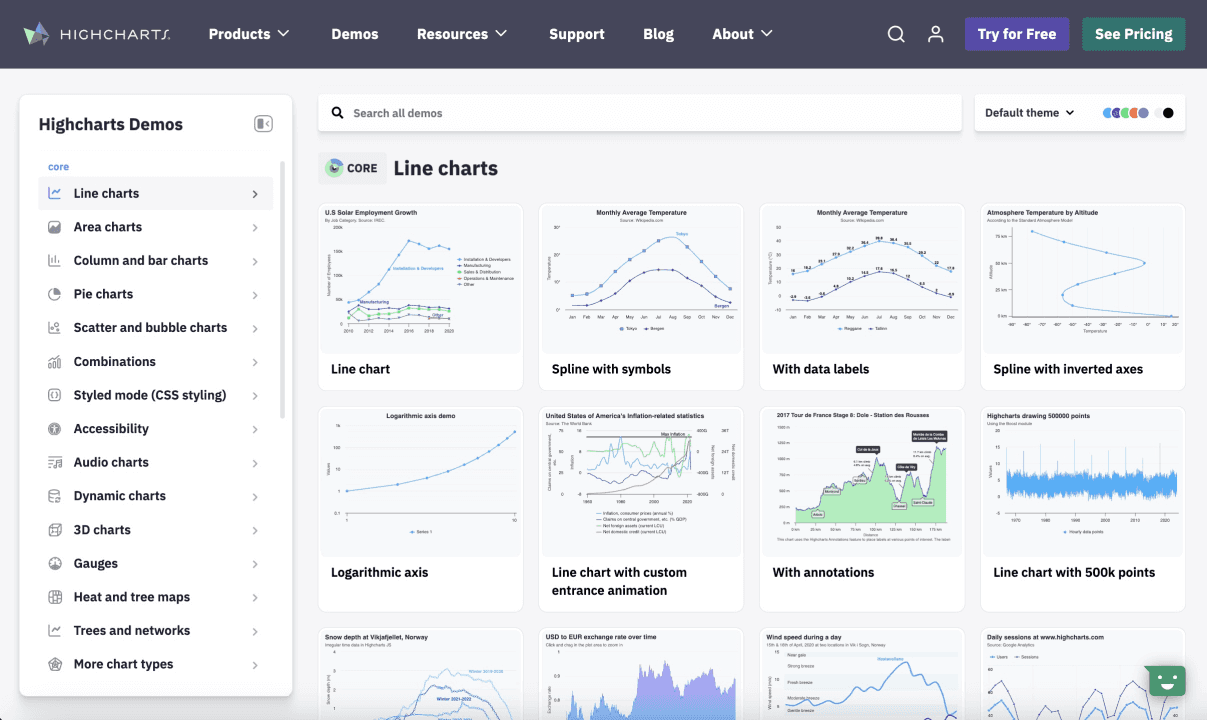Click the More chart types icon
The width and height of the screenshot is (1207, 720).
55,664
